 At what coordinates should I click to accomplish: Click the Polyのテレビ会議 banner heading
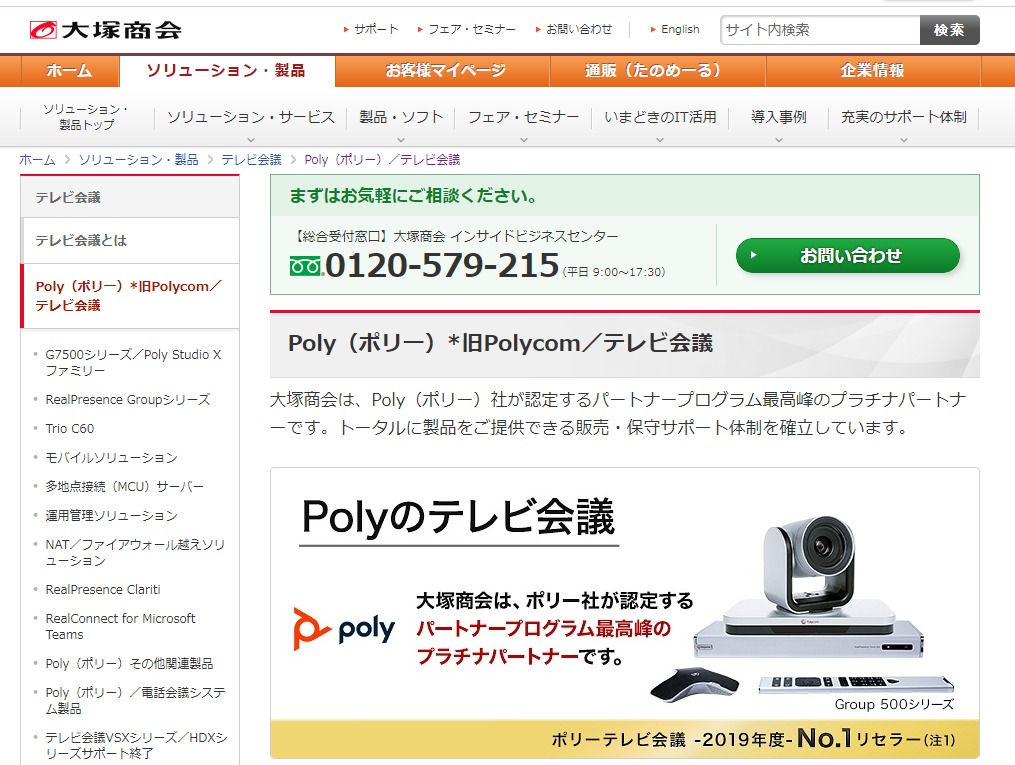[x=458, y=517]
